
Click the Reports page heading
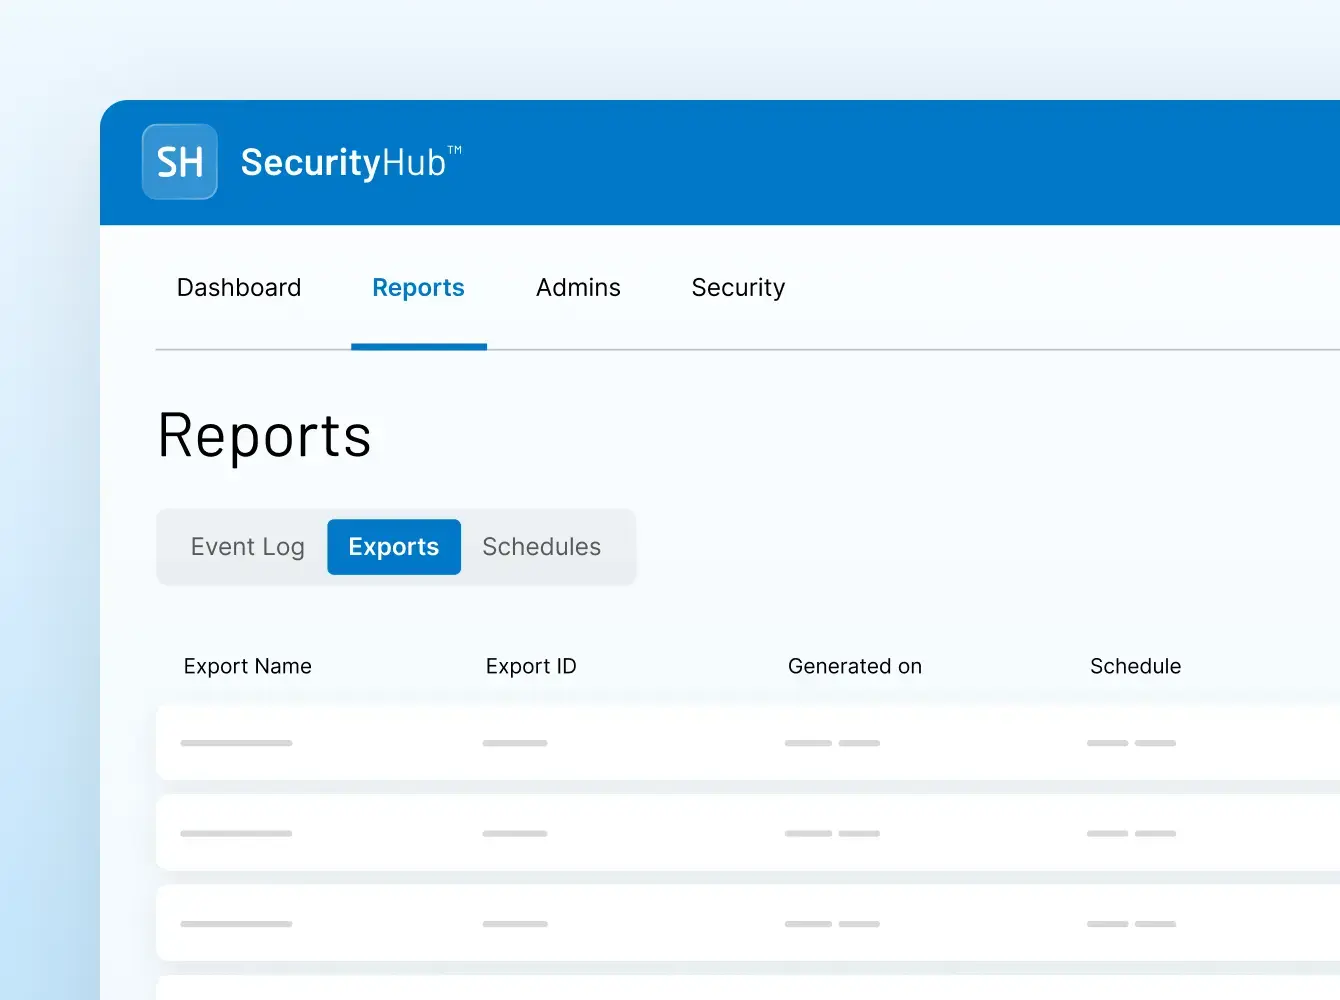[264, 435]
